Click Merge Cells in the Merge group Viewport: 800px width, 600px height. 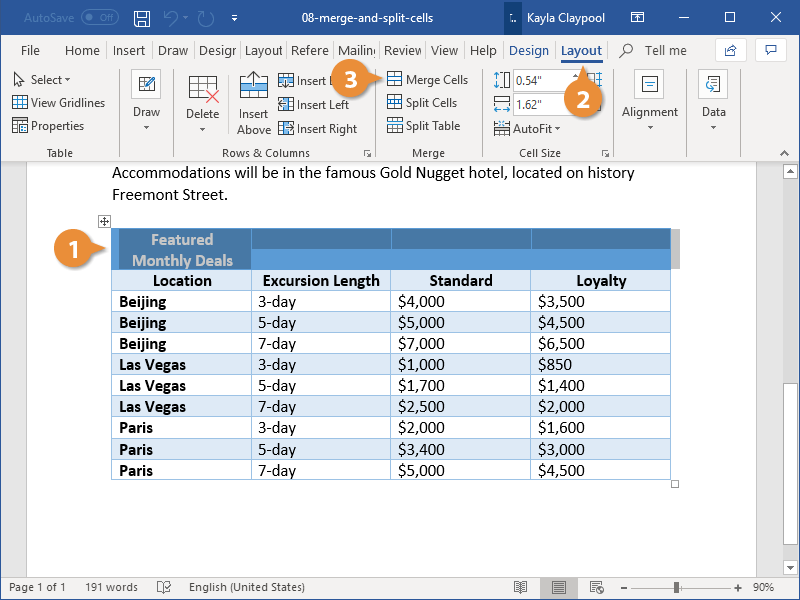429,79
